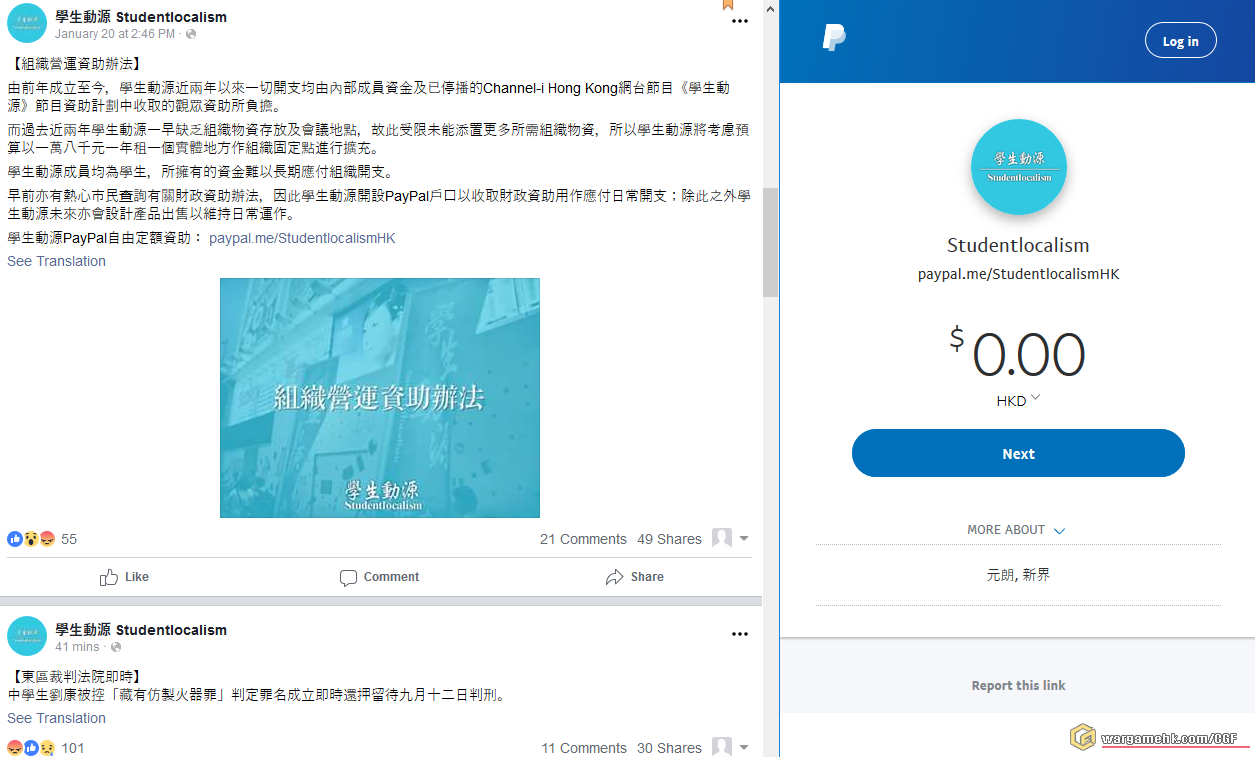Click Report this link on PayPal page
This screenshot has width=1255, height=757.
pyautogui.click(x=1018, y=685)
